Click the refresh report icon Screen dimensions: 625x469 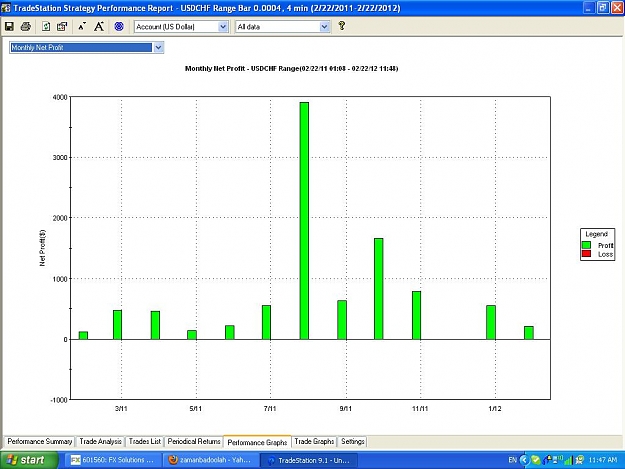[x=46, y=27]
